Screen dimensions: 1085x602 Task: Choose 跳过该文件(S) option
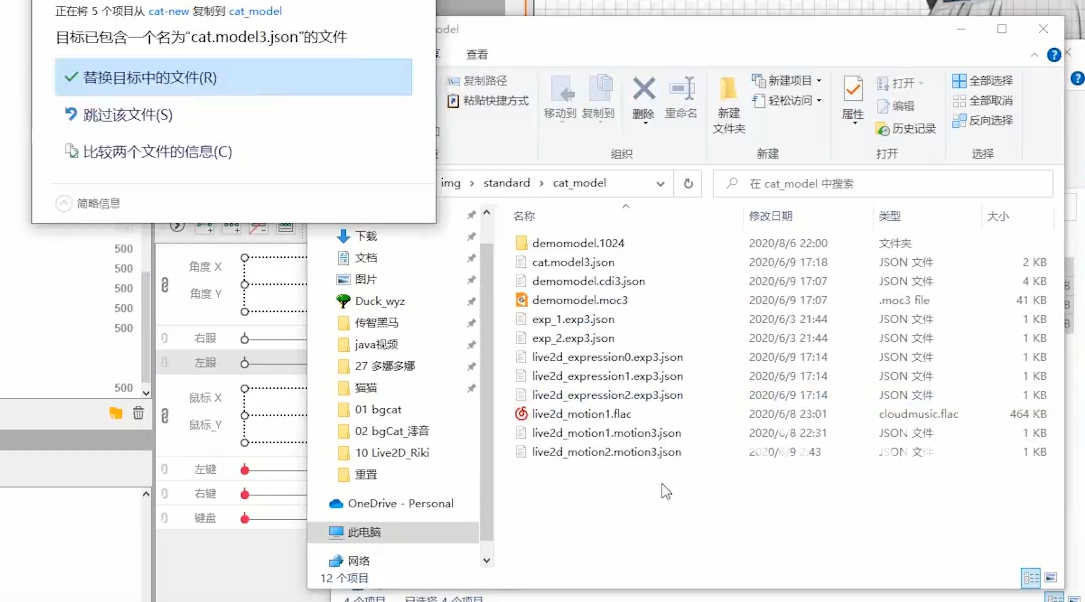127,115
